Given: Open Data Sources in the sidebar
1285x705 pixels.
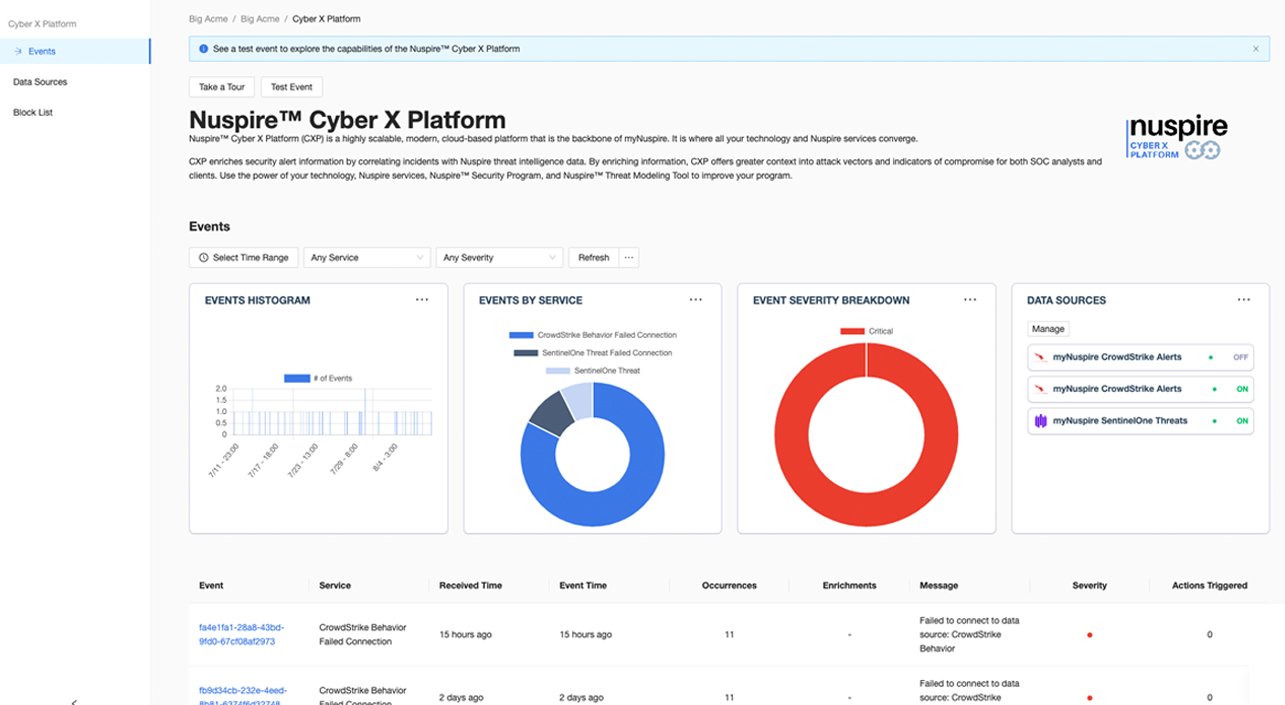Looking at the screenshot, I should pos(40,82).
